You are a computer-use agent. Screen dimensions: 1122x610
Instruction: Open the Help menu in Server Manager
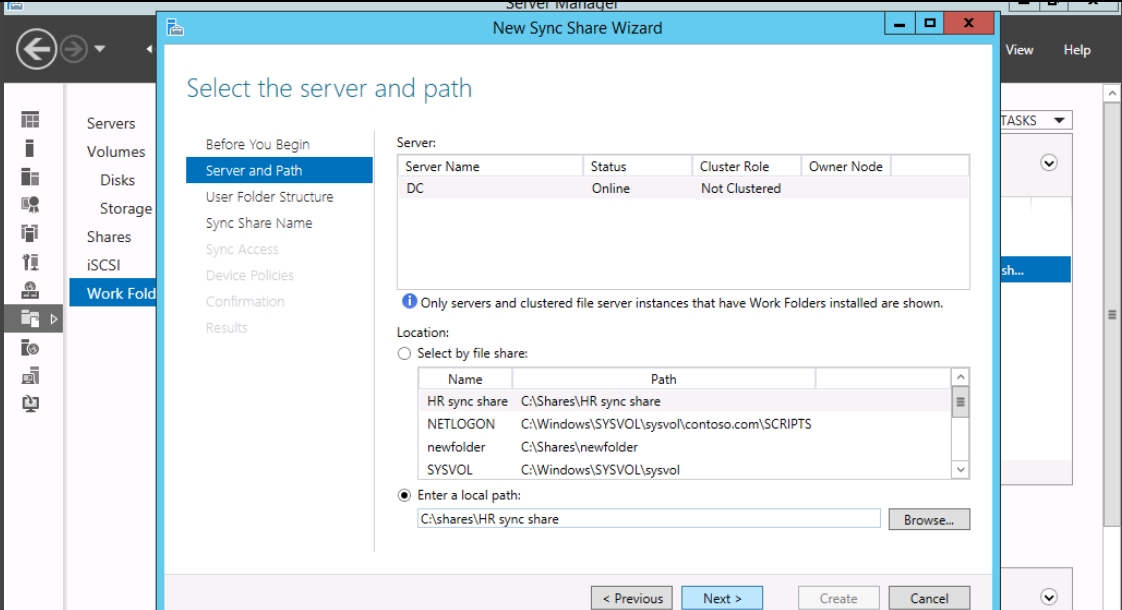(x=1076, y=50)
